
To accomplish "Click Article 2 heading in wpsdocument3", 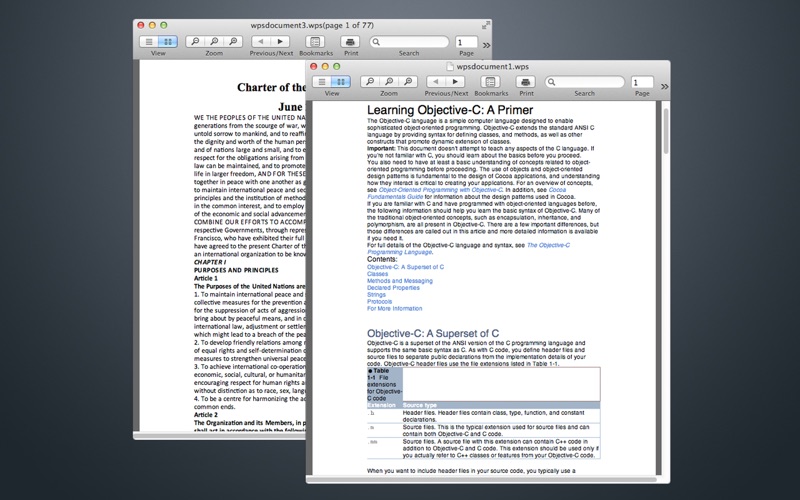I will (x=206, y=415).
